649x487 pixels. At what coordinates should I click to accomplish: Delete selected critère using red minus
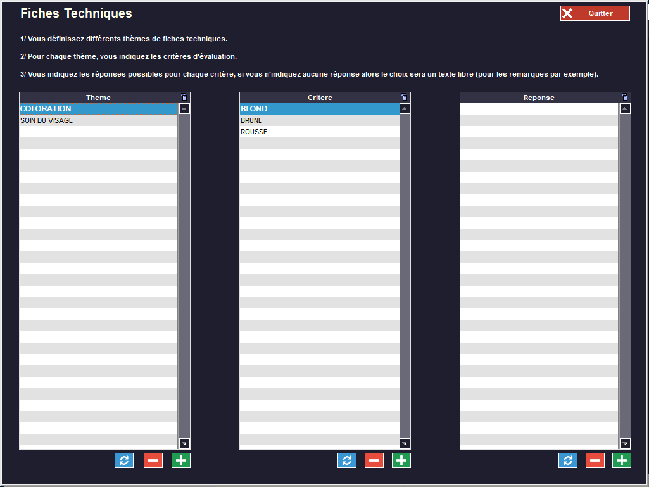[373, 460]
